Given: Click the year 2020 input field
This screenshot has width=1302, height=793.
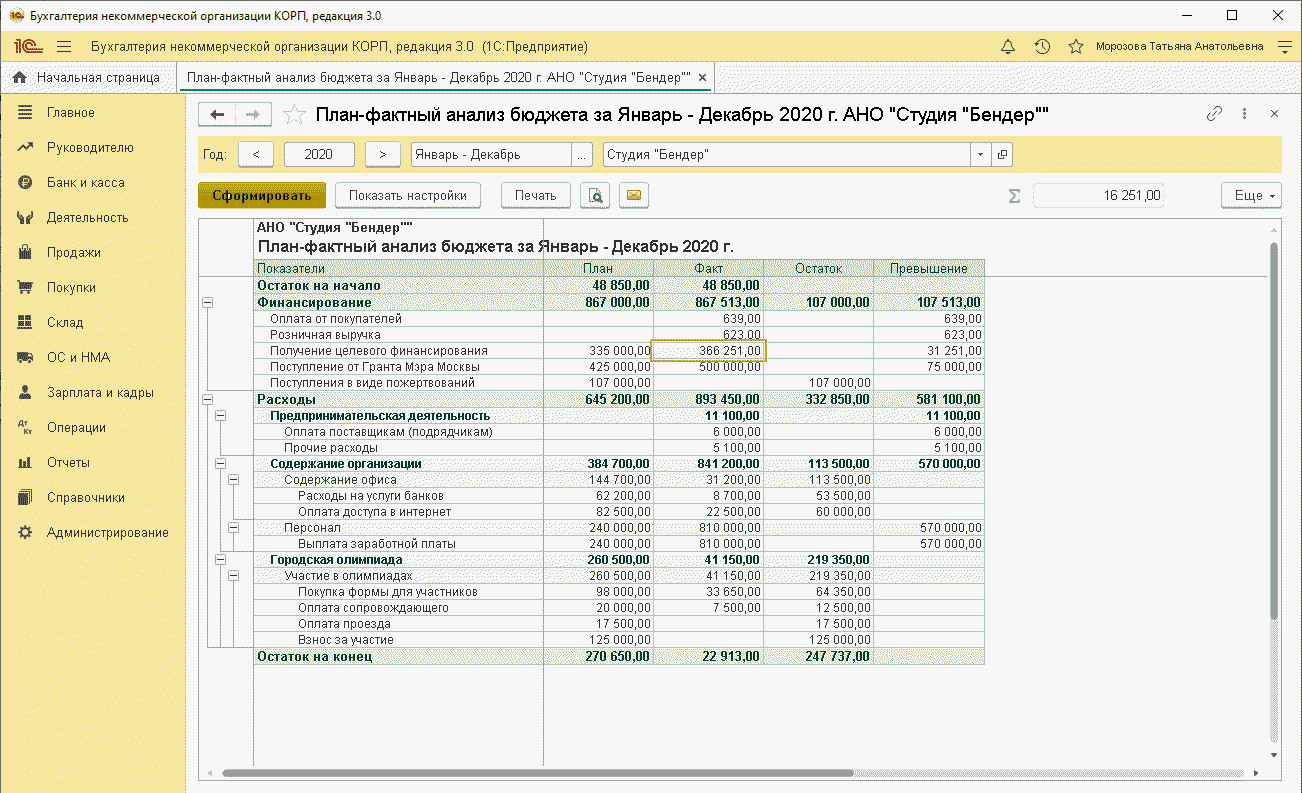Looking at the screenshot, I should click(319, 155).
